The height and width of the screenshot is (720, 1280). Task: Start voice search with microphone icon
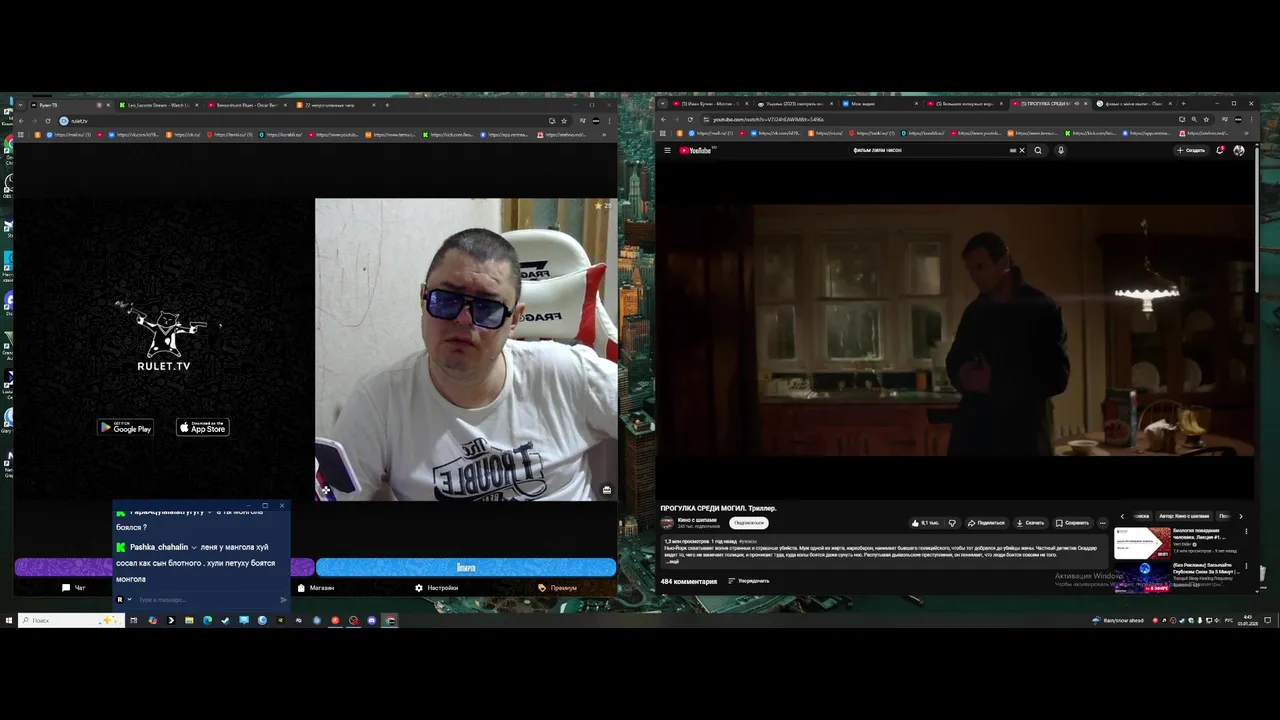[x=1061, y=151]
